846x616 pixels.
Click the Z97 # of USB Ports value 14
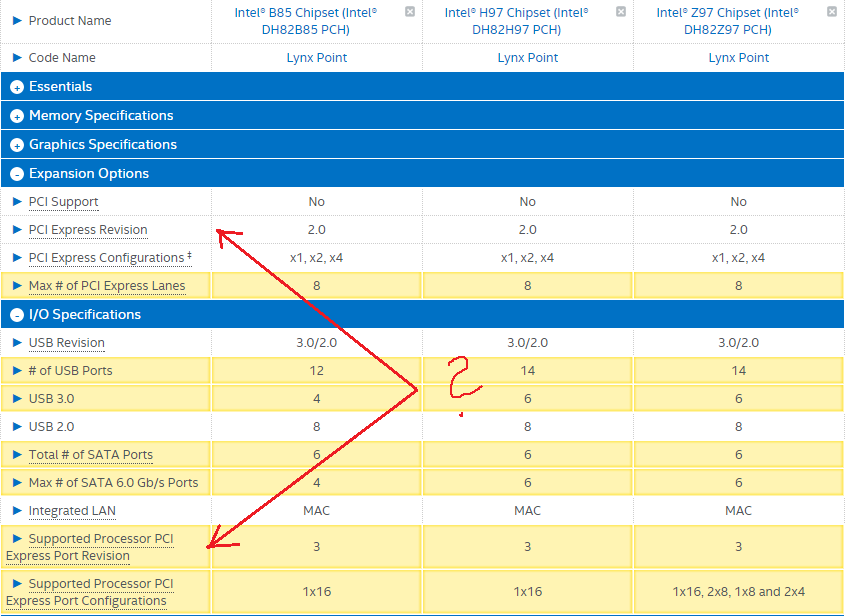739,371
